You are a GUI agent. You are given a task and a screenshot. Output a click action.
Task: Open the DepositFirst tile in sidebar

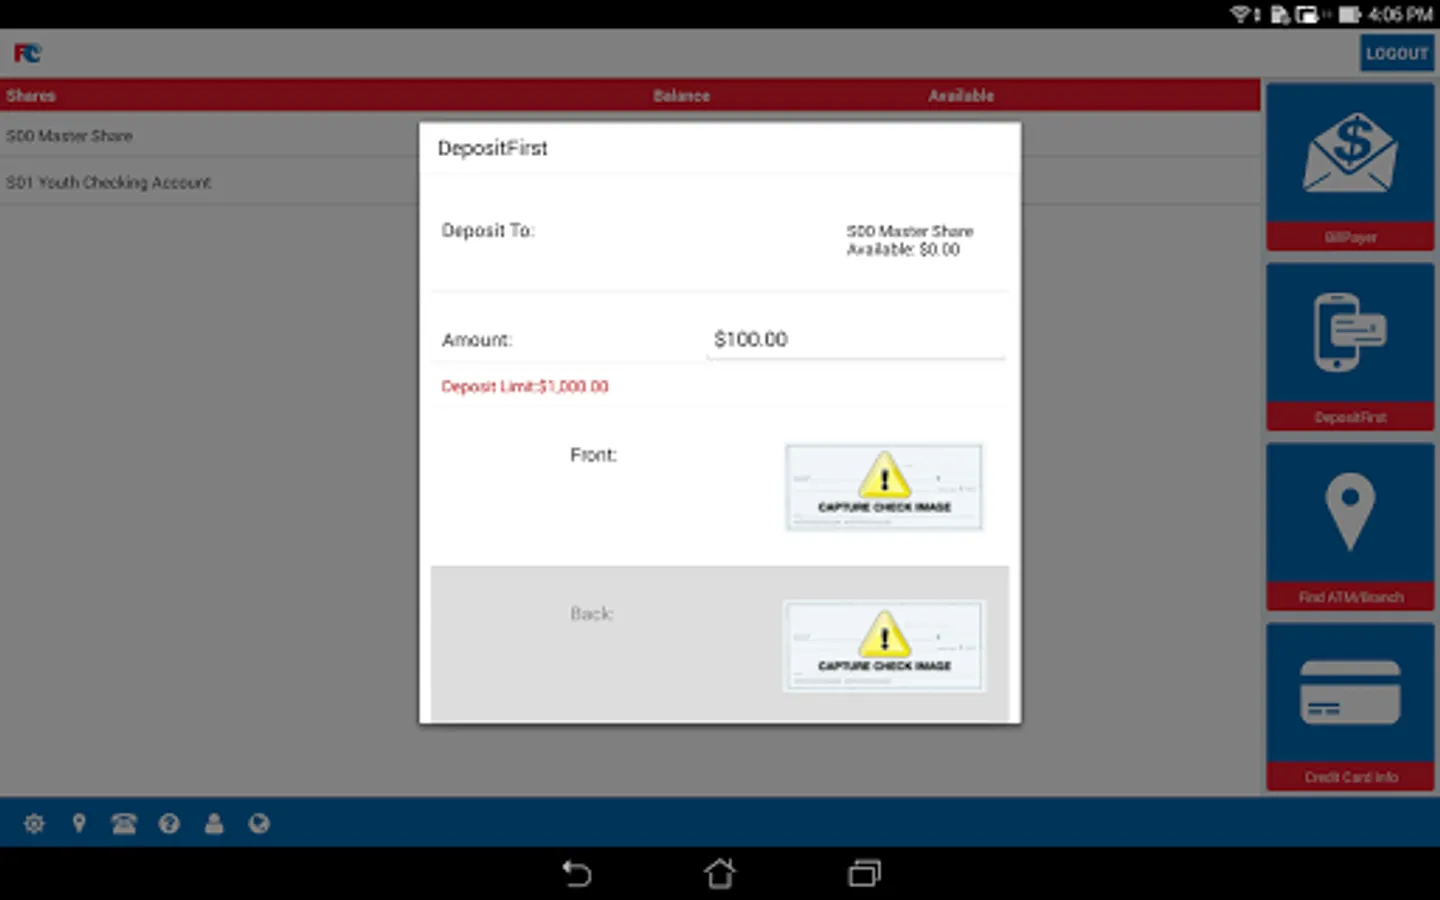(1350, 347)
